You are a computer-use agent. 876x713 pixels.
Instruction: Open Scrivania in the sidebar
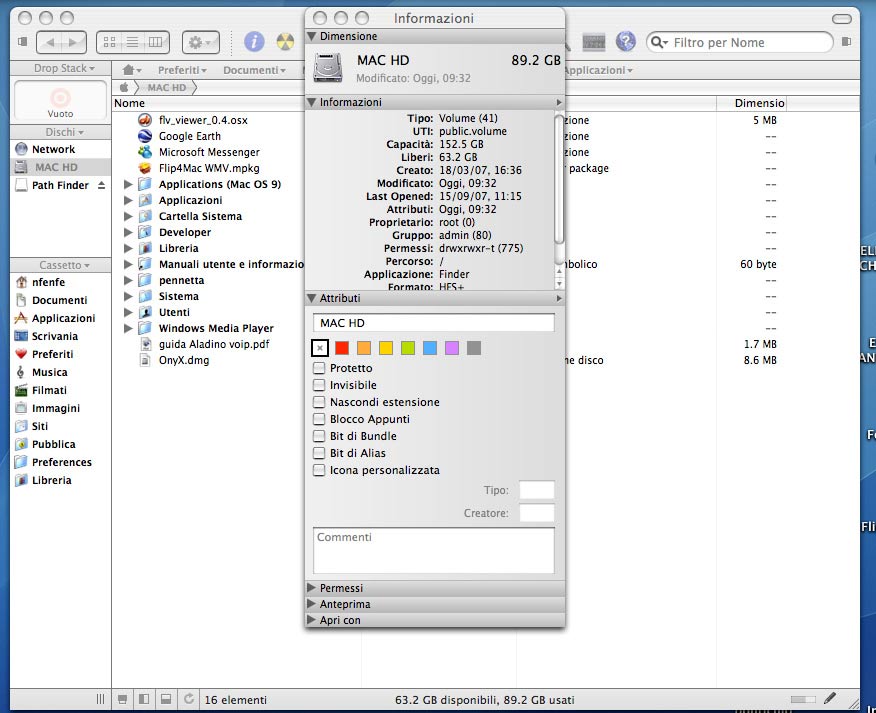click(x=55, y=336)
